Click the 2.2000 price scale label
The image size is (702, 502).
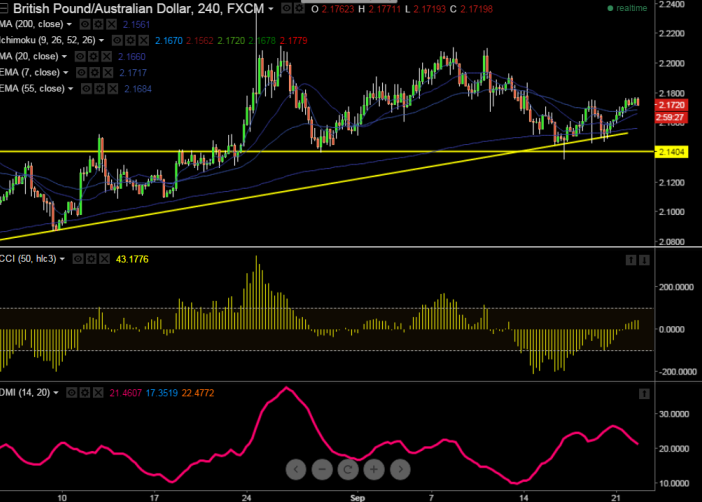click(672, 63)
